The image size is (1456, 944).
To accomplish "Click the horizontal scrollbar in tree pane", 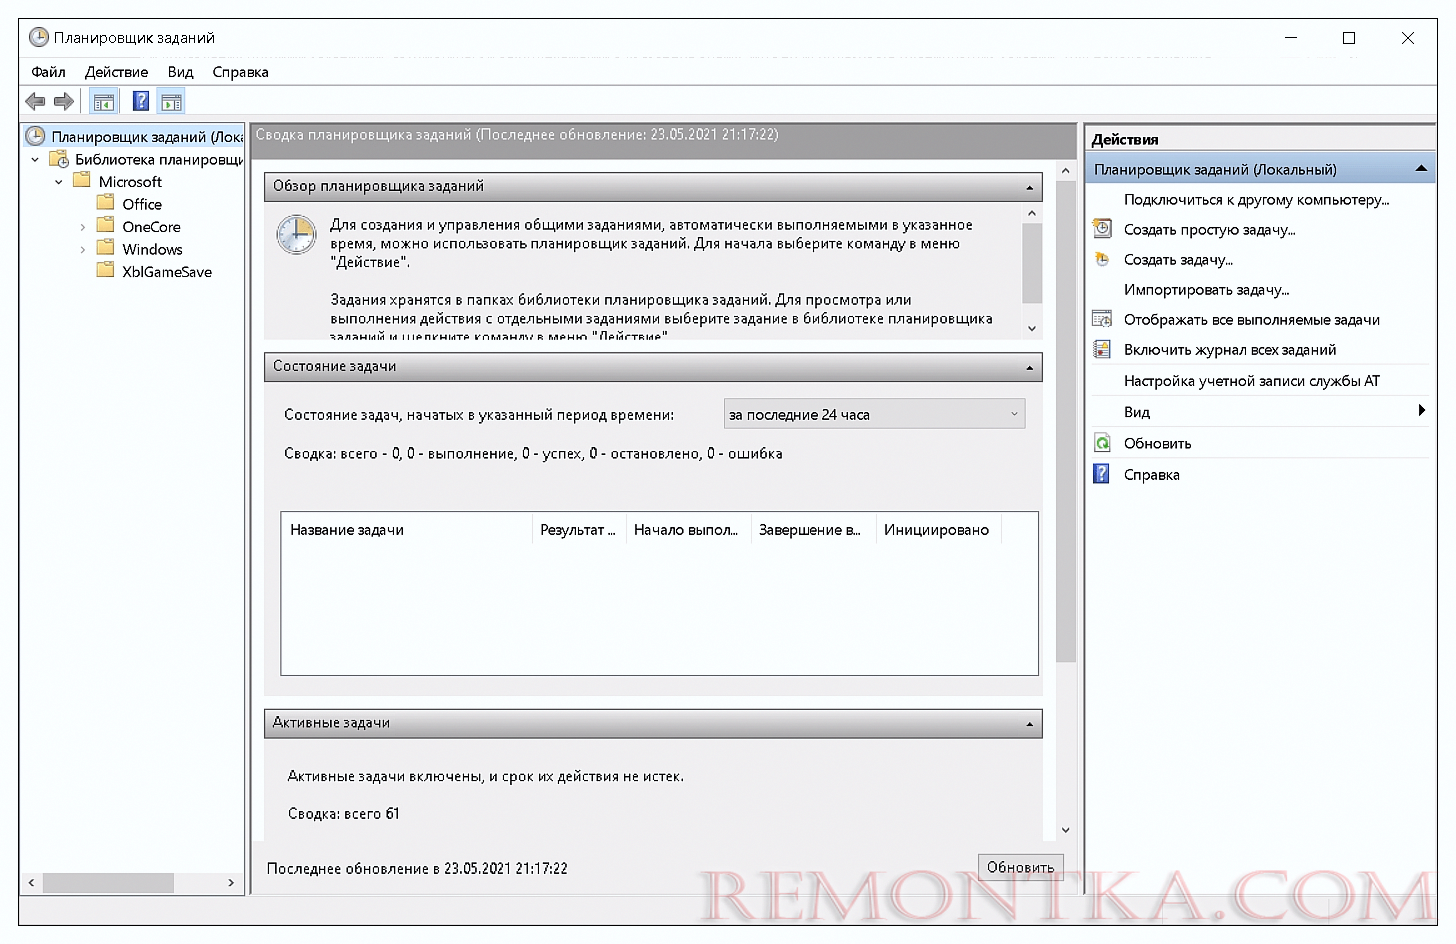I will pos(108,883).
